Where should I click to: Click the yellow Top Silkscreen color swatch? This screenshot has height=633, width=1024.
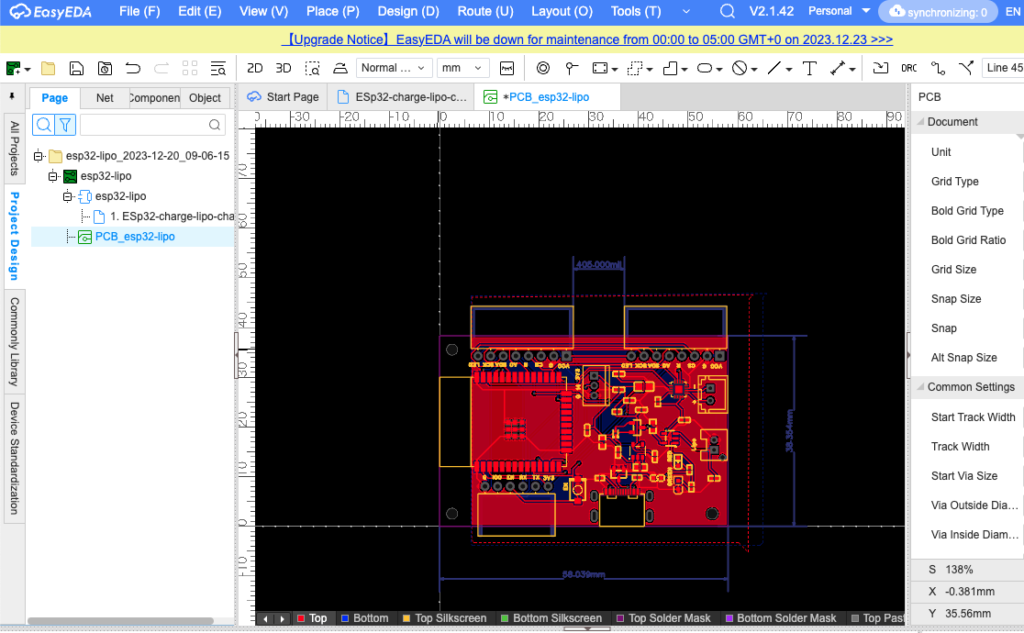tap(406, 618)
